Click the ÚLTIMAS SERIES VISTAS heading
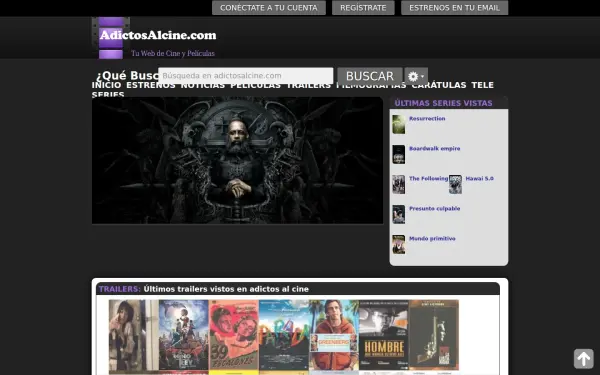 tap(443, 103)
